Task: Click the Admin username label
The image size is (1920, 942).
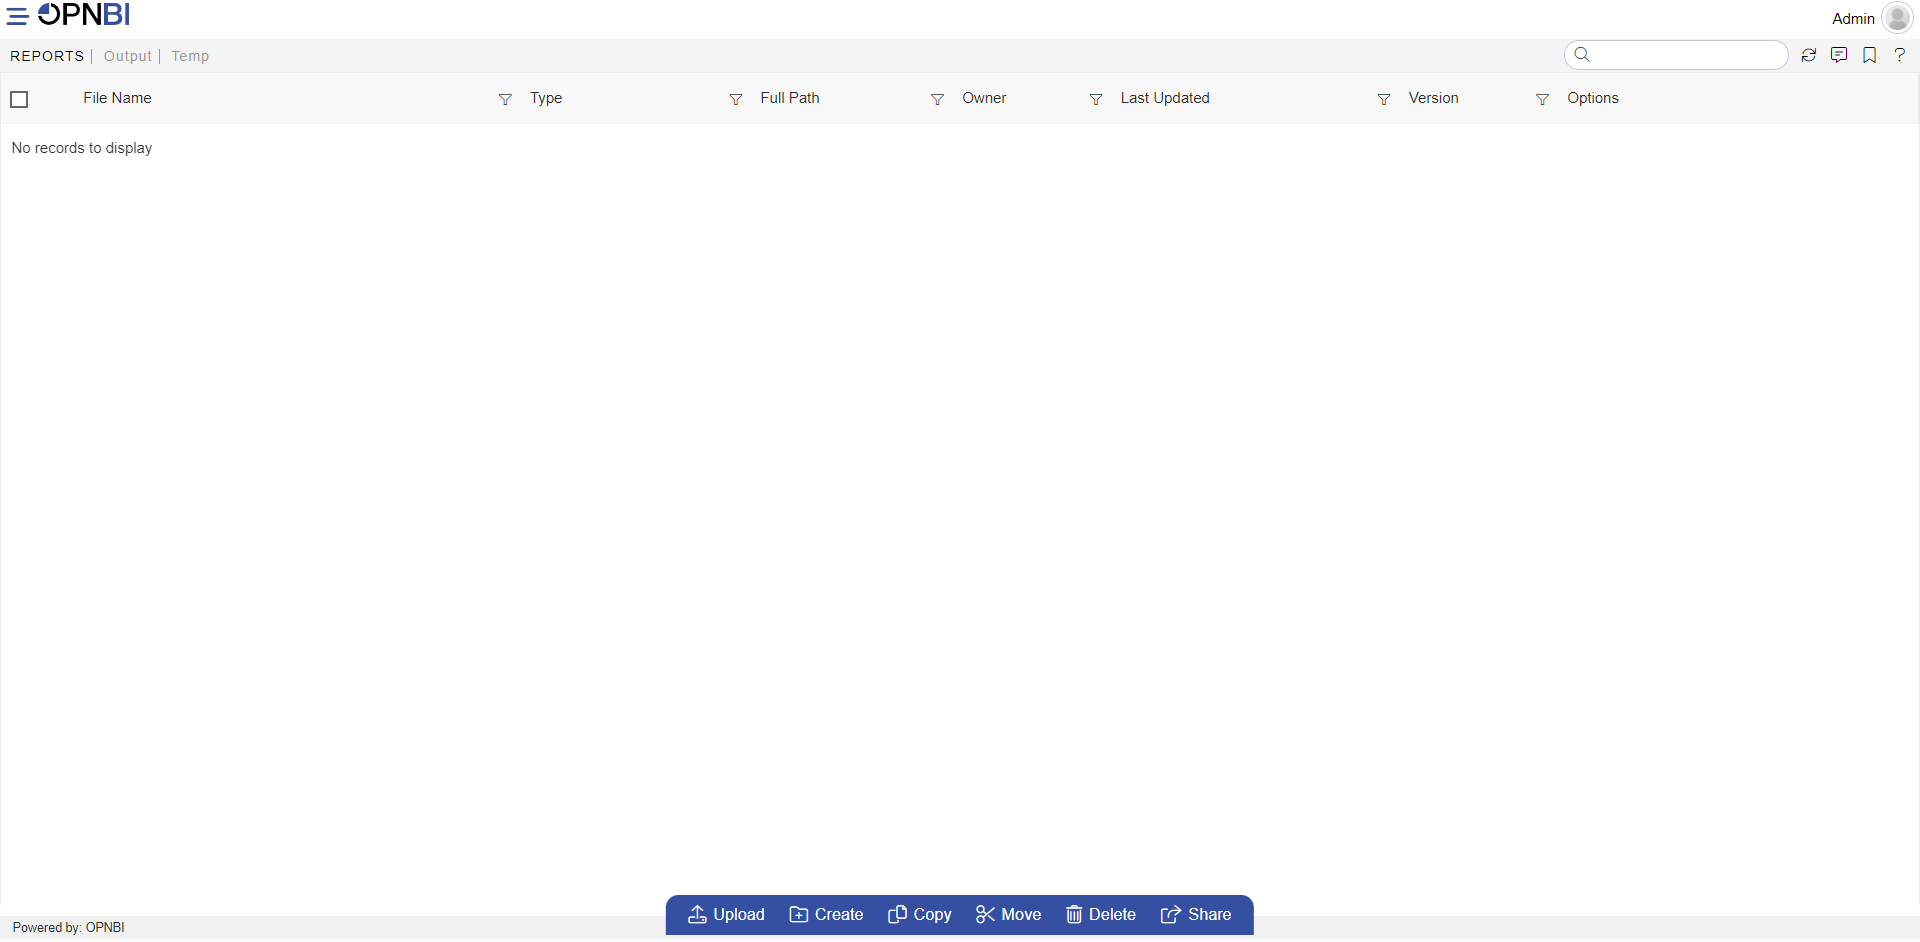Action: point(1853,19)
